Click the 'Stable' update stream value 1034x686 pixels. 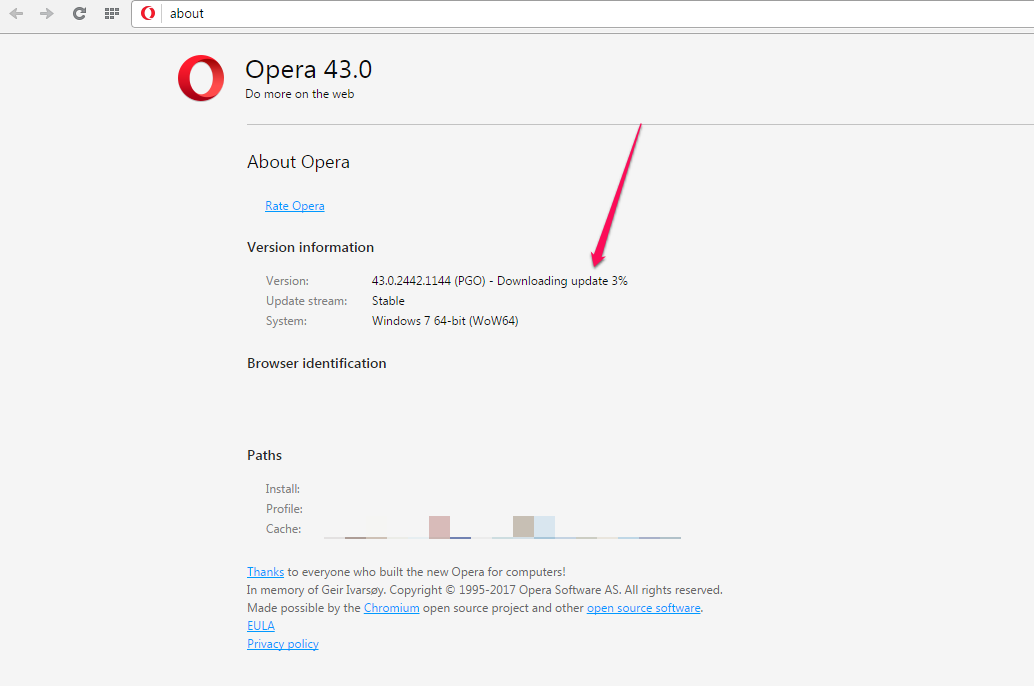coord(388,301)
